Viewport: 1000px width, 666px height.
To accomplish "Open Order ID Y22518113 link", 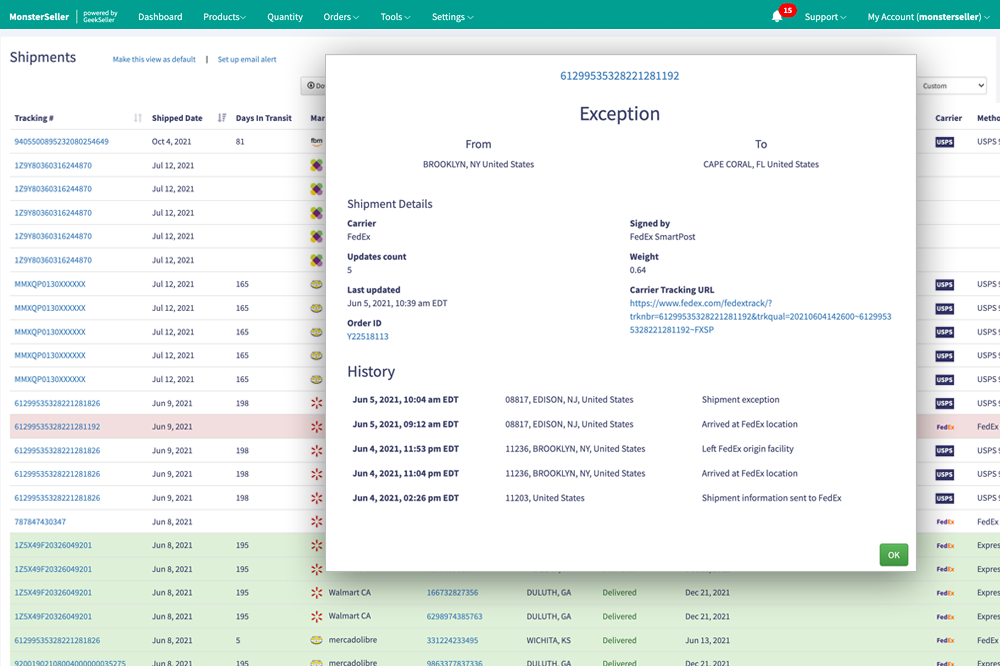I will click(x=367, y=336).
